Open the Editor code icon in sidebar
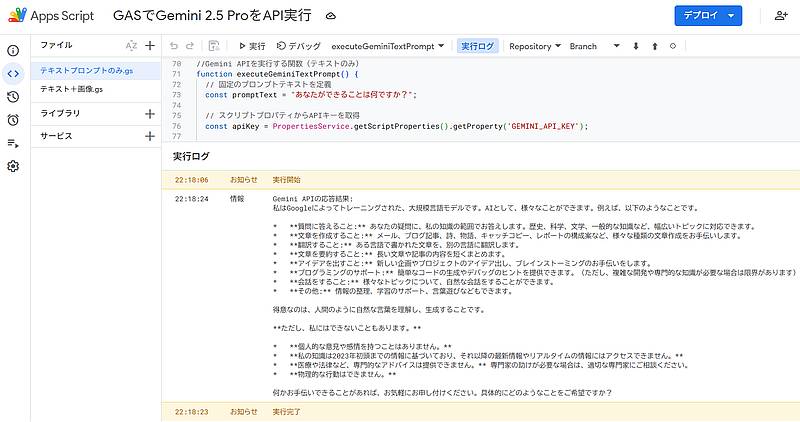Viewport: 800px width, 422px height. coord(13,74)
